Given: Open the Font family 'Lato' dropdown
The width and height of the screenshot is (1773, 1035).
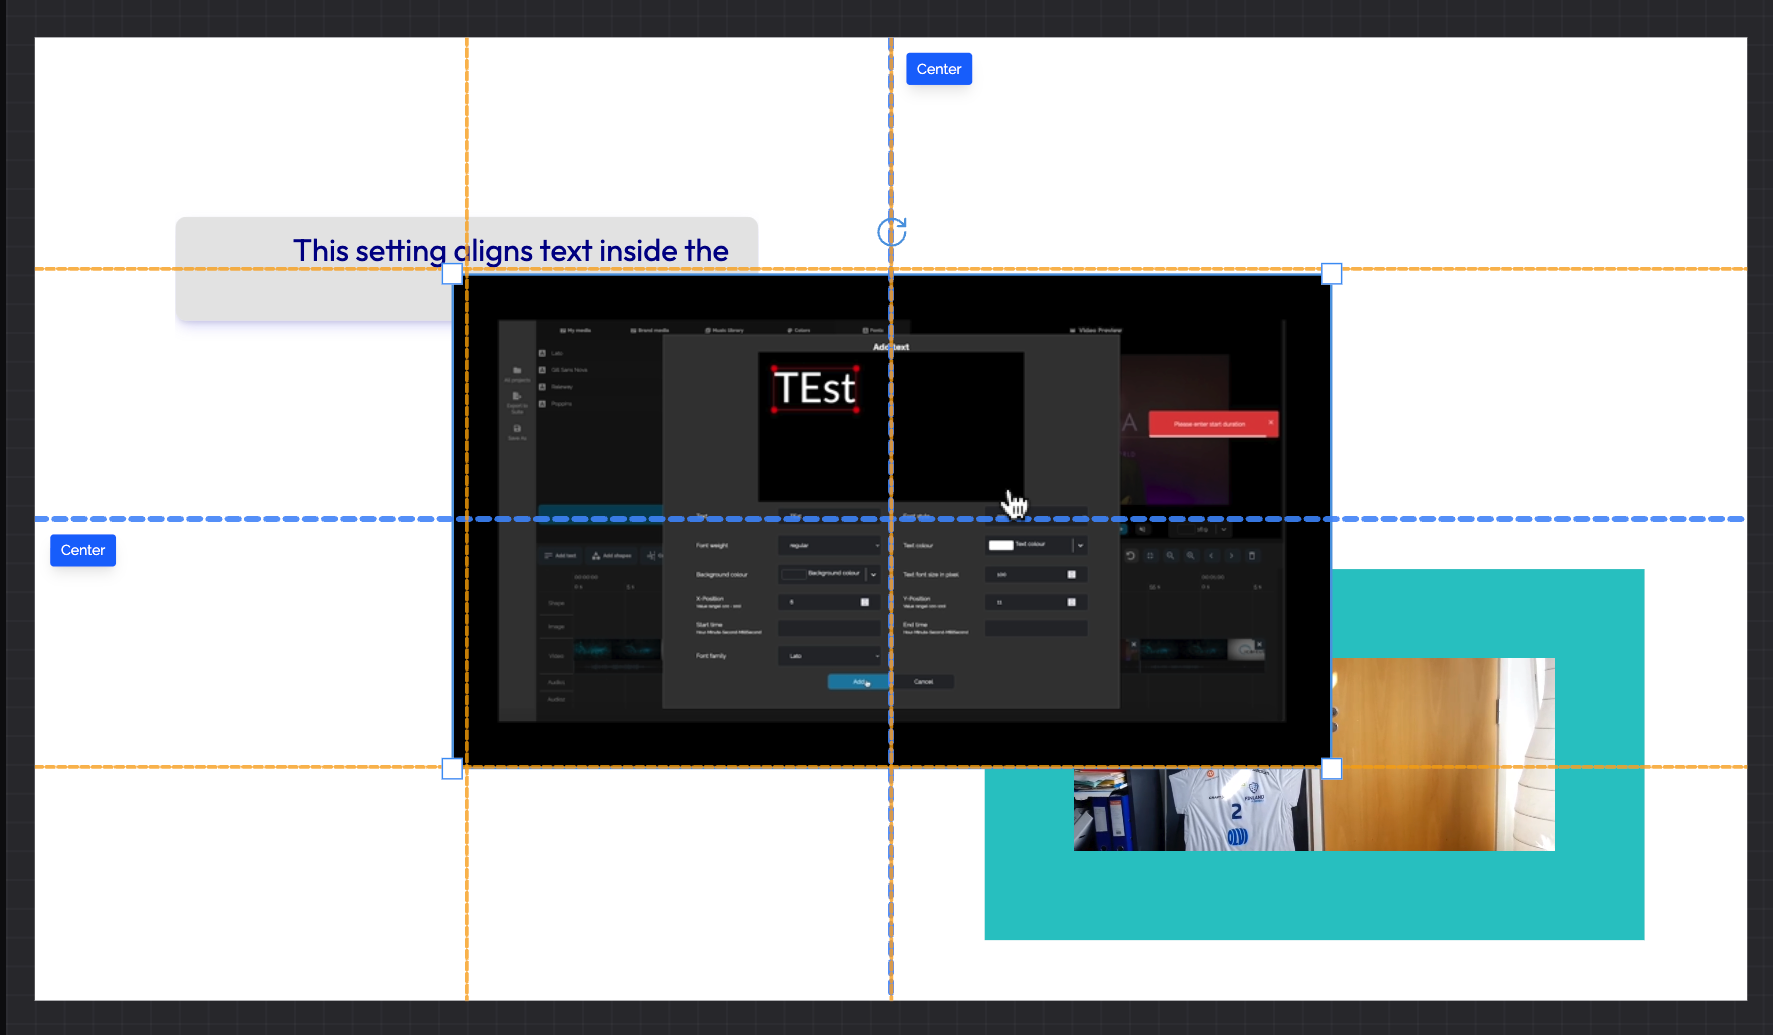Looking at the screenshot, I should 829,656.
